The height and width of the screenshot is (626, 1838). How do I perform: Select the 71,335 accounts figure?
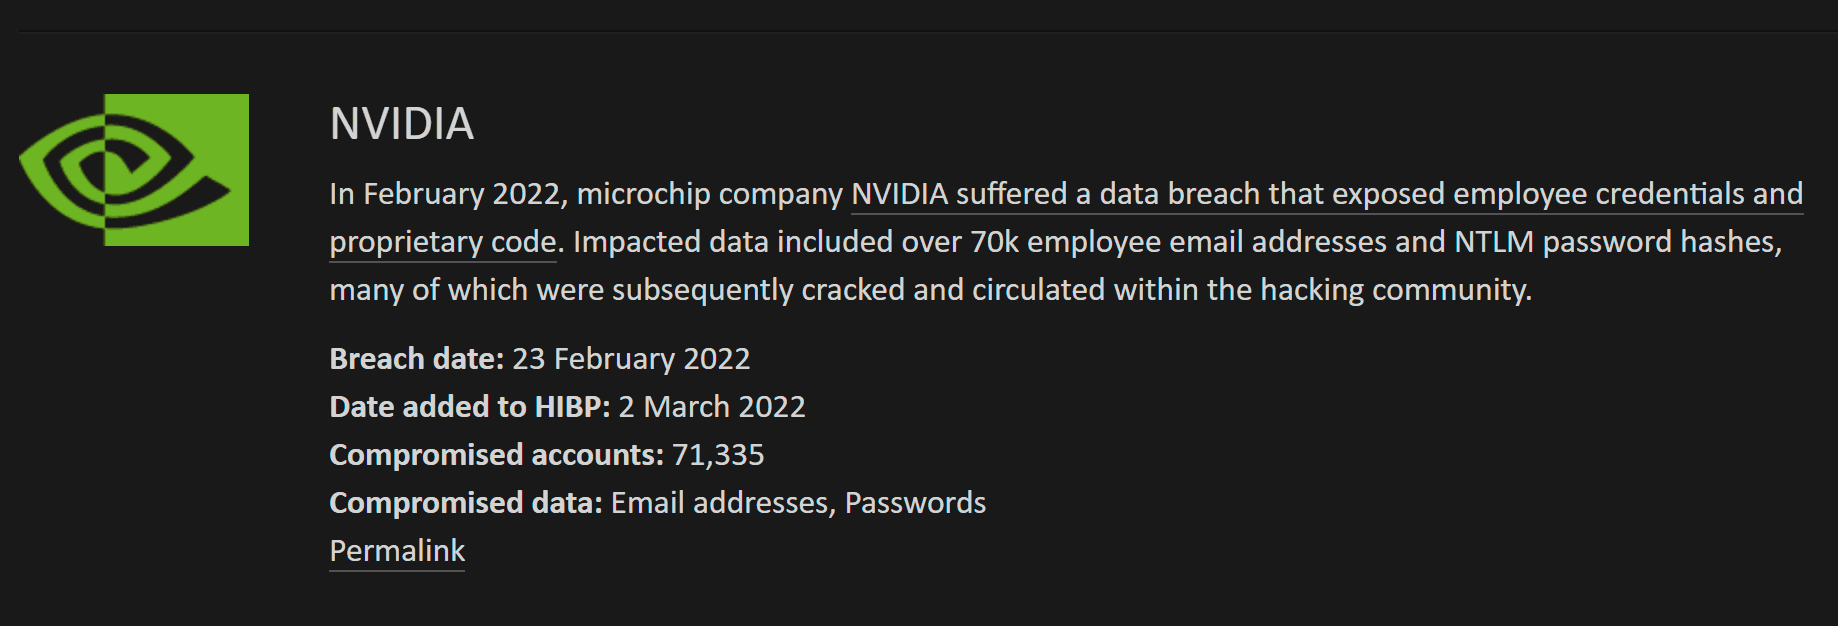718,454
